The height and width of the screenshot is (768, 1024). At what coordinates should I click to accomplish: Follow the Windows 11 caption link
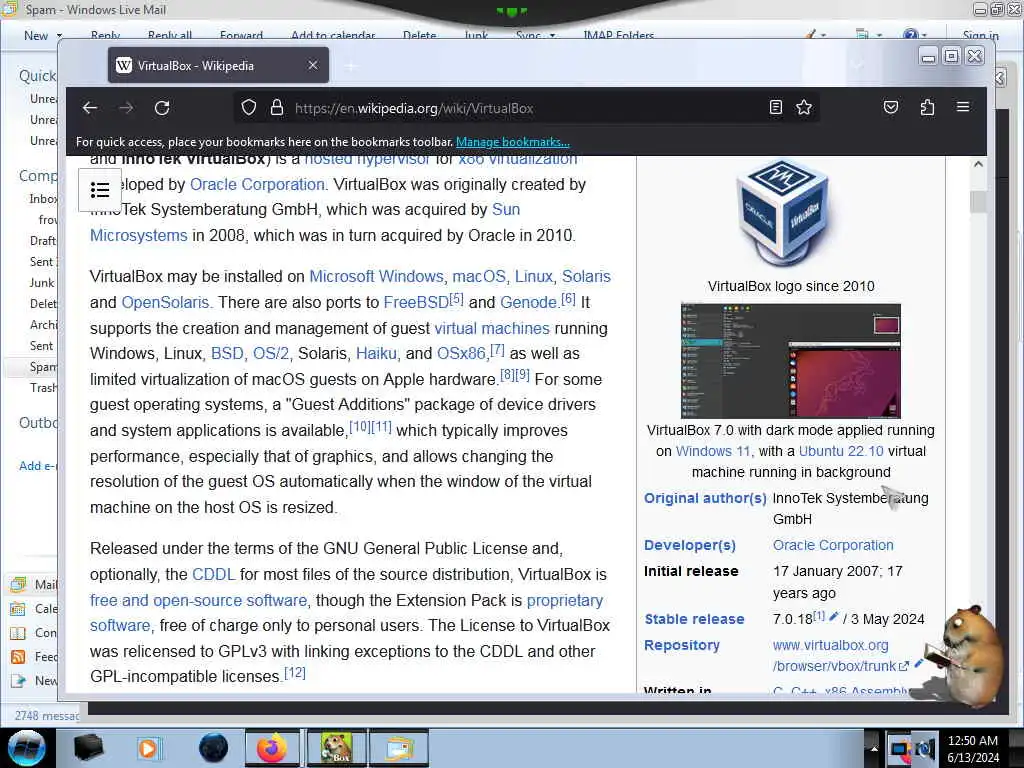[x=712, y=451]
